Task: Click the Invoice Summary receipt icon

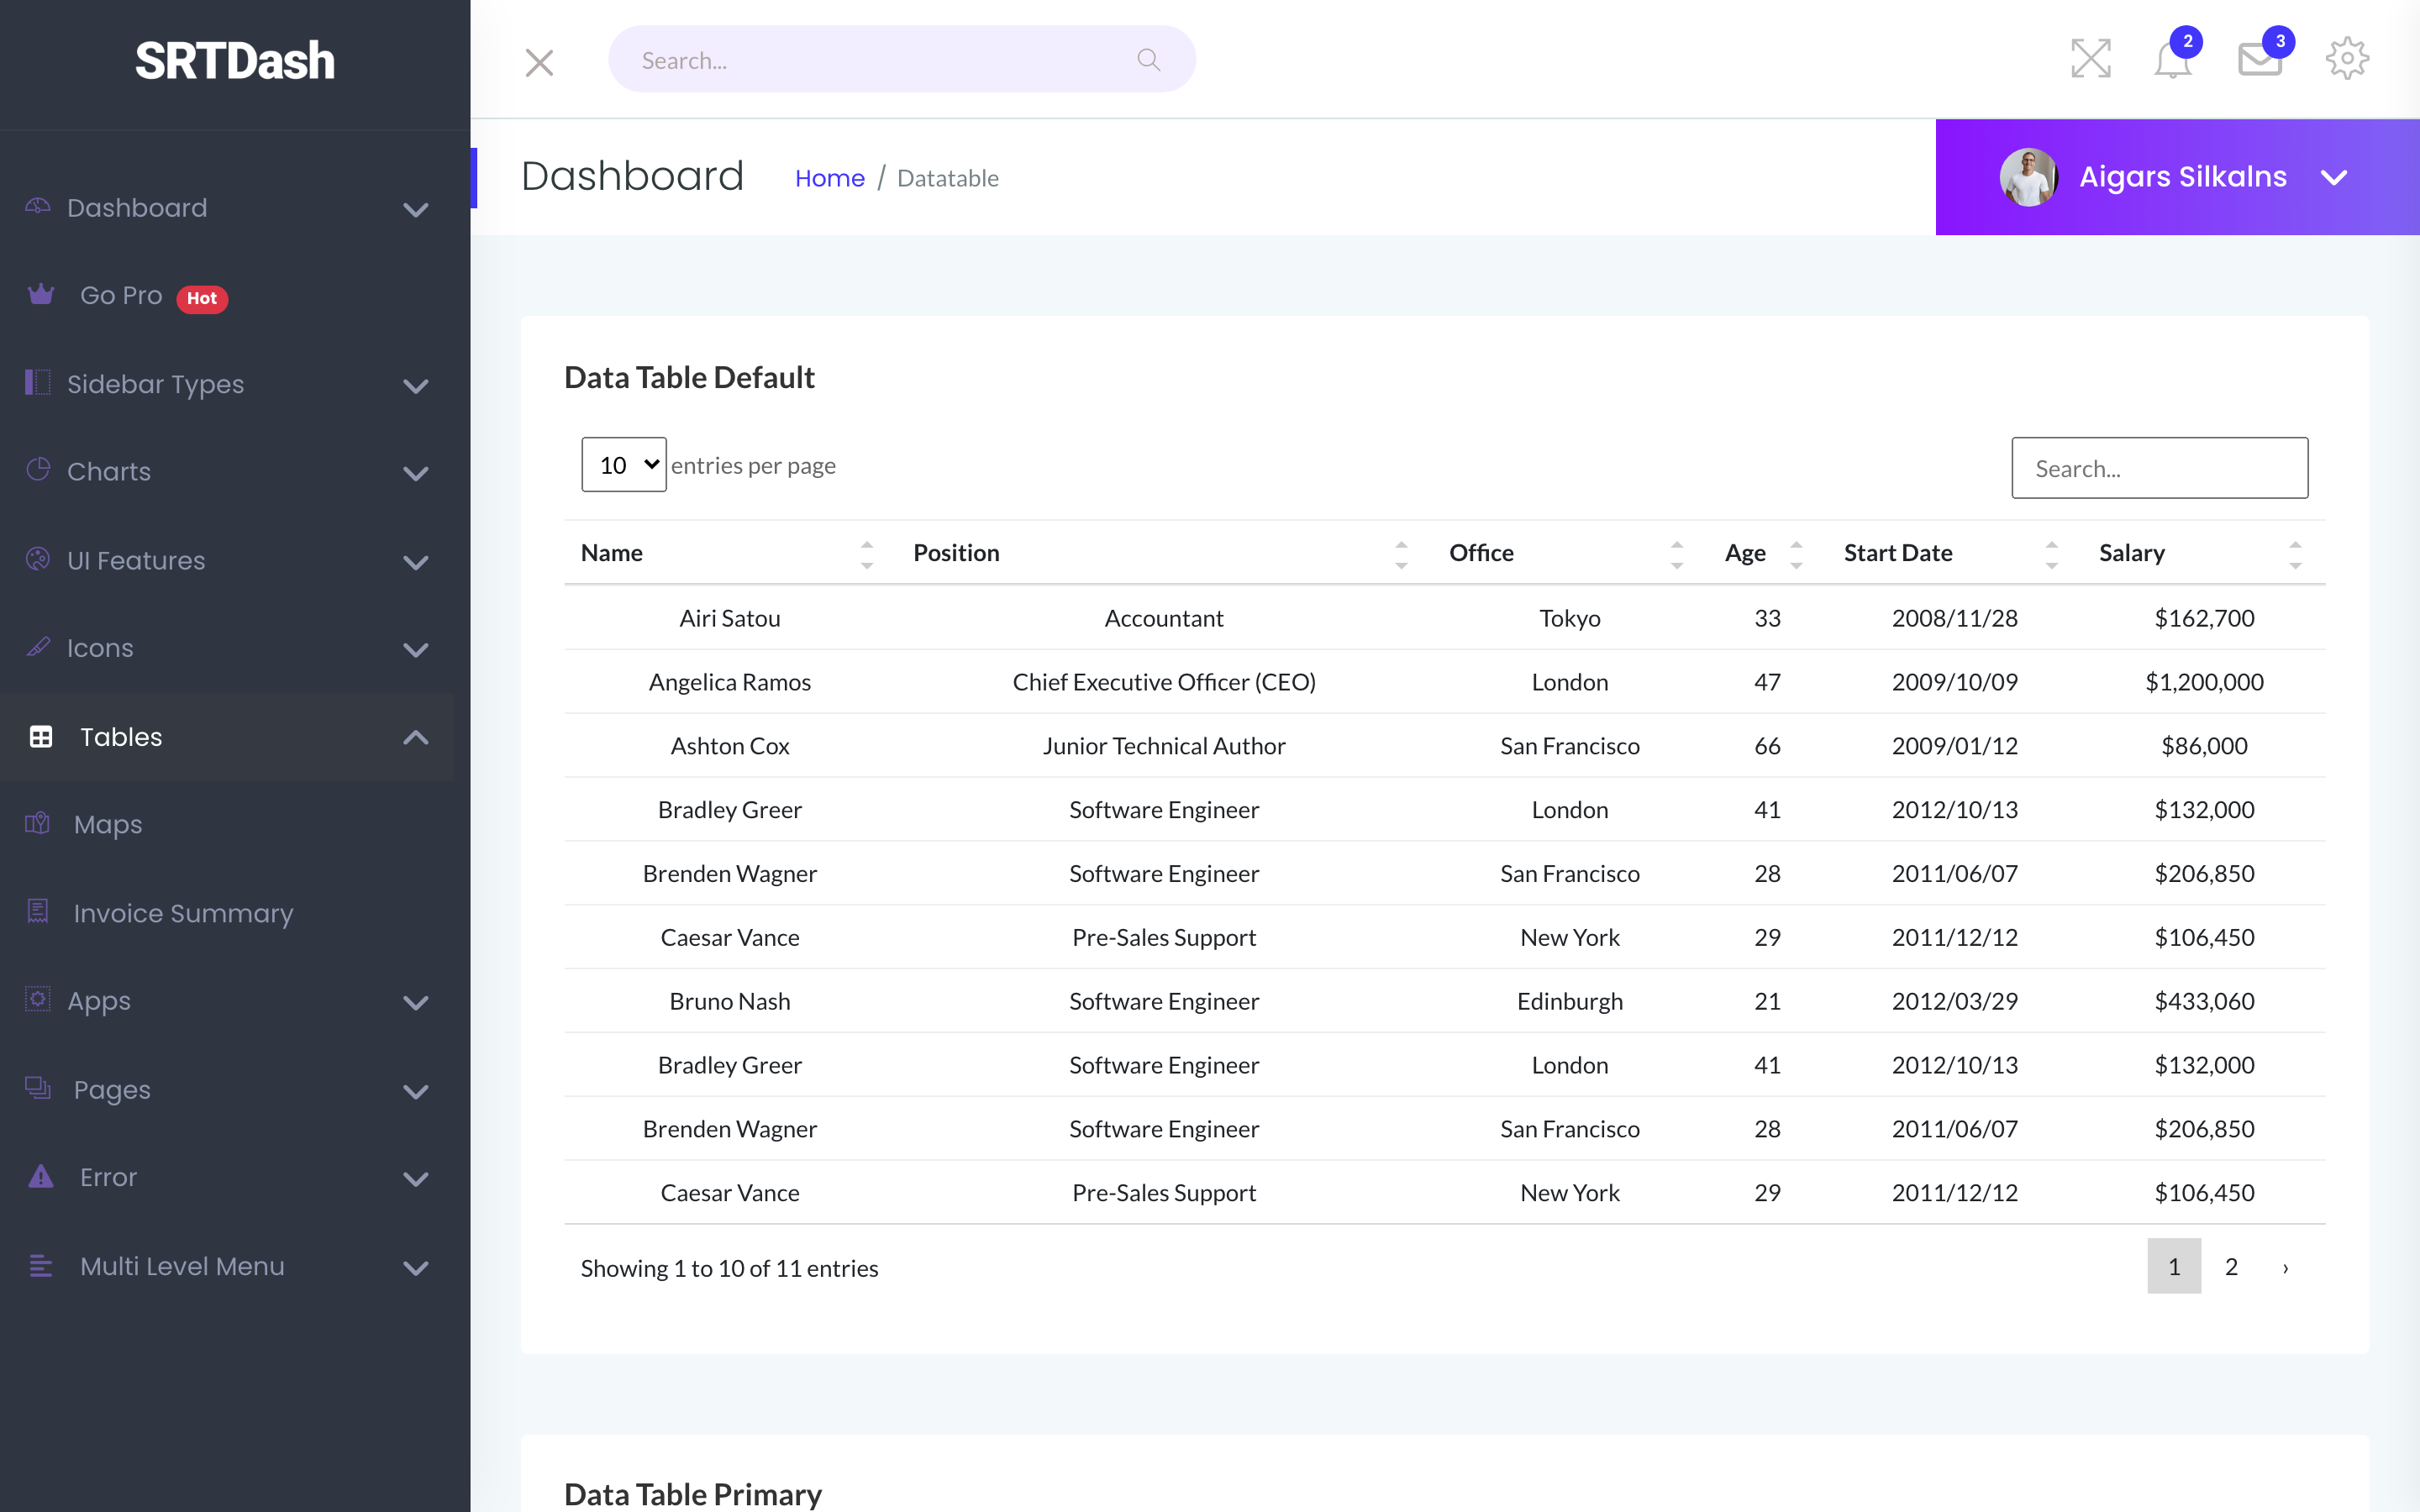Action: click(38, 912)
